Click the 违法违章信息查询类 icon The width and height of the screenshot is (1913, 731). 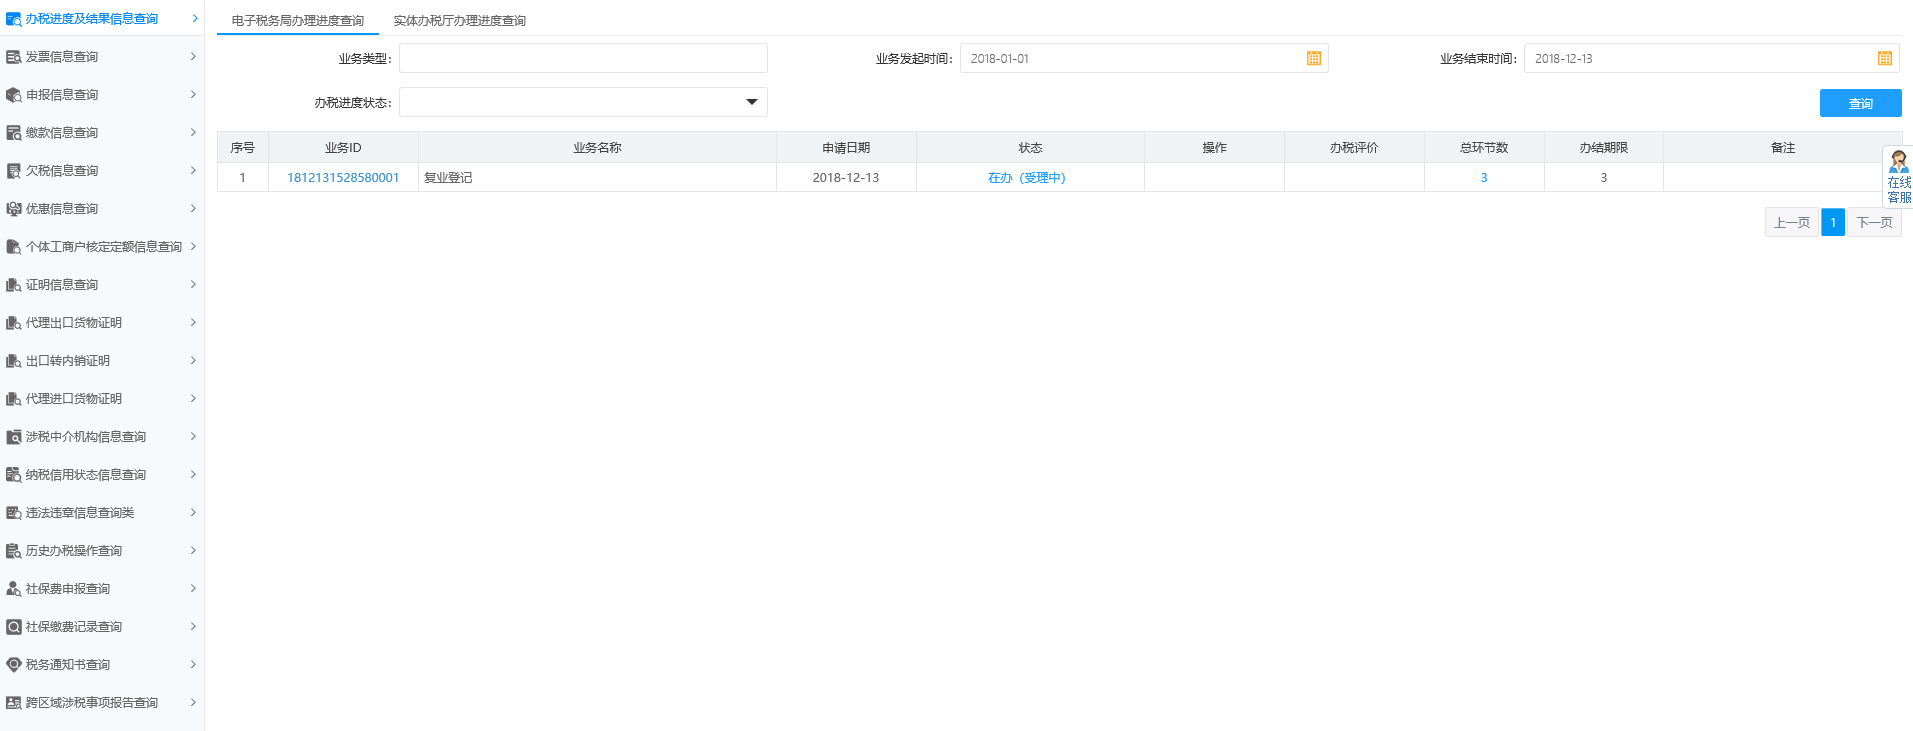coord(13,513)
